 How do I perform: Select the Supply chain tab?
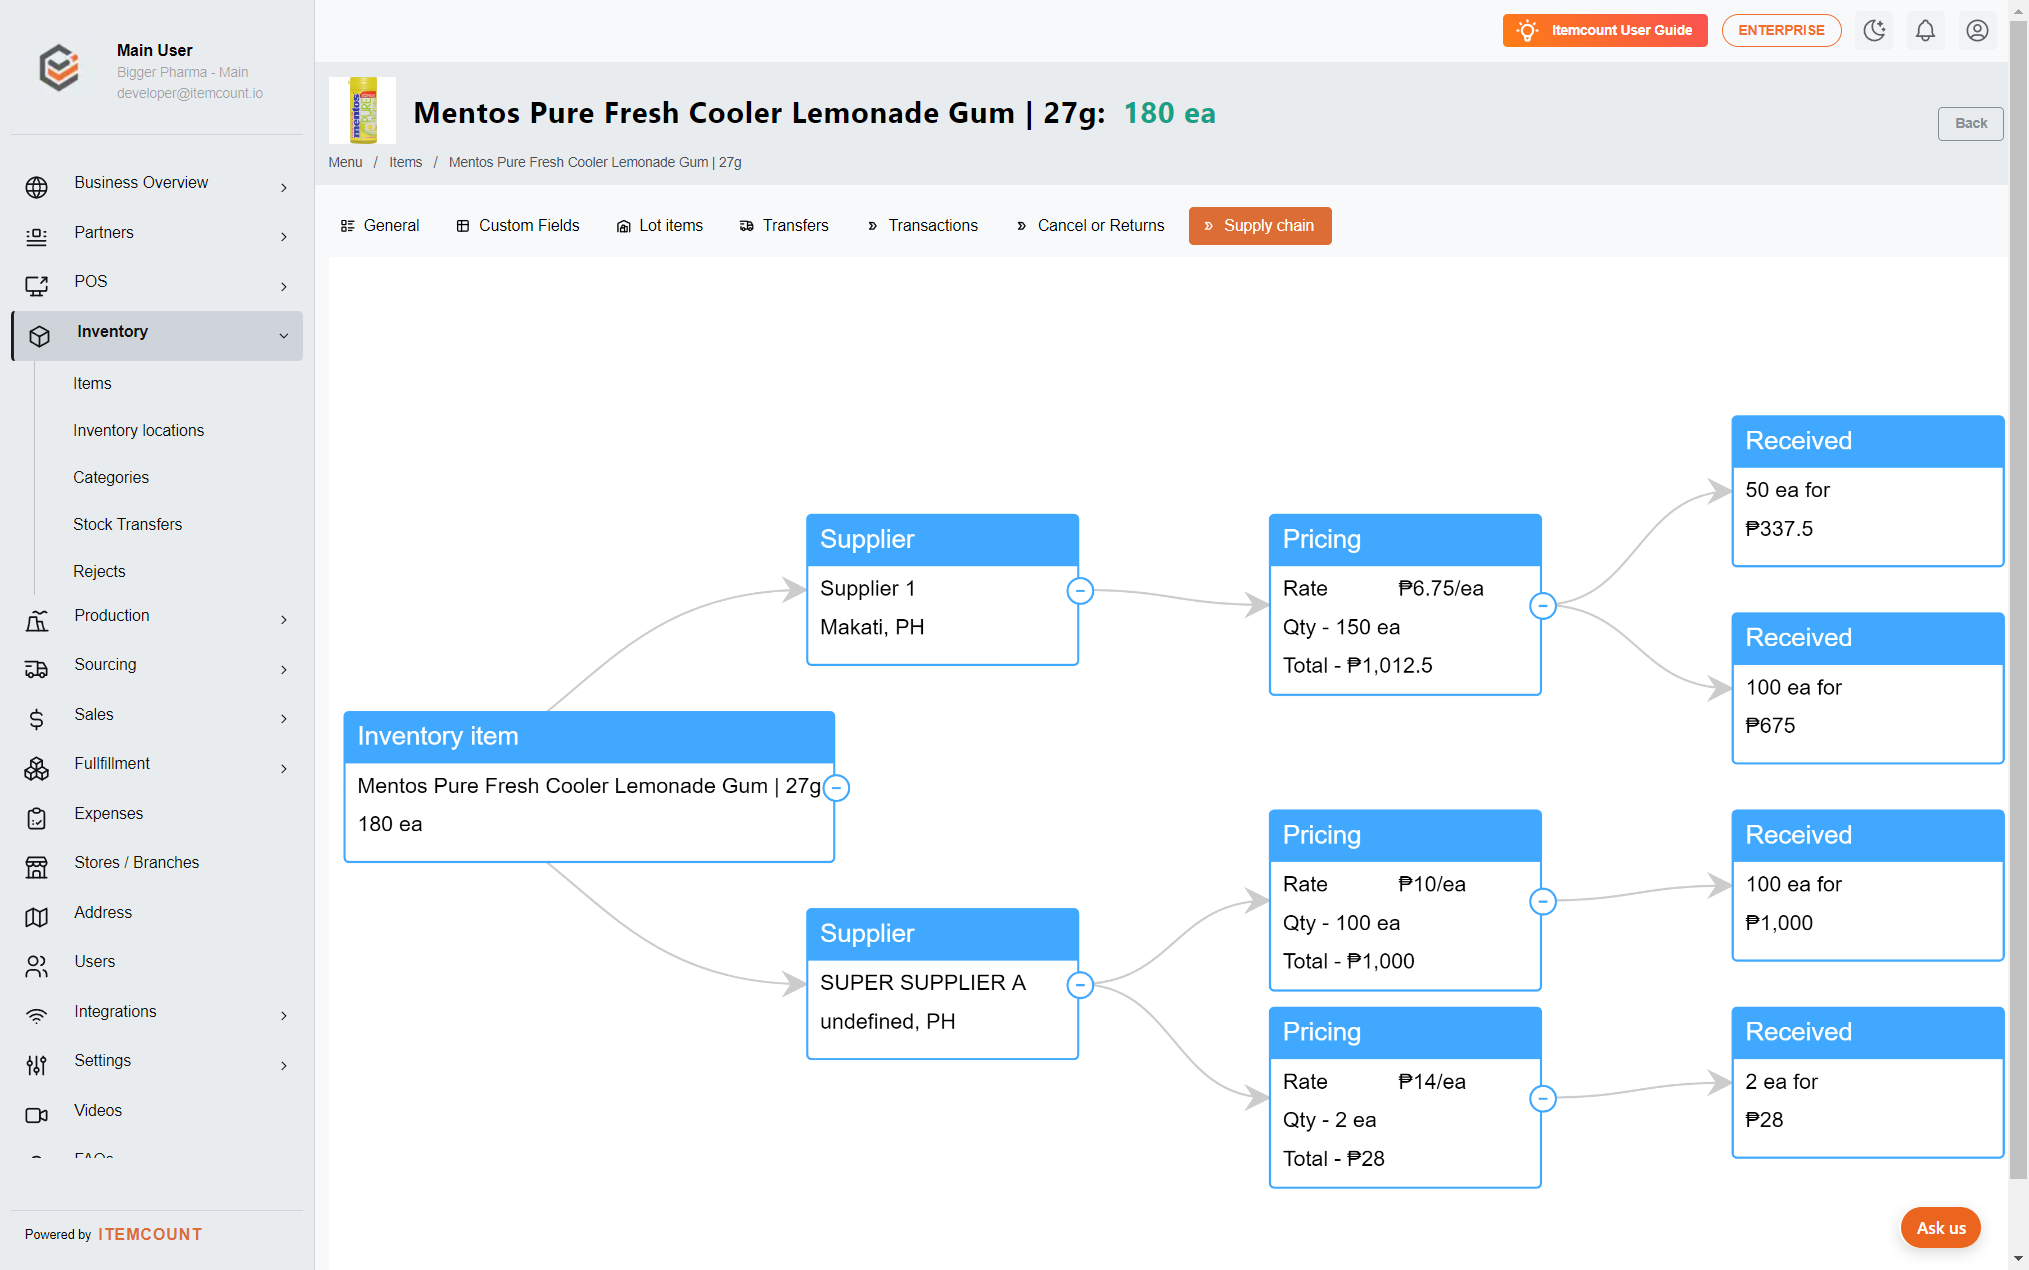click(x=1260, y=226)
